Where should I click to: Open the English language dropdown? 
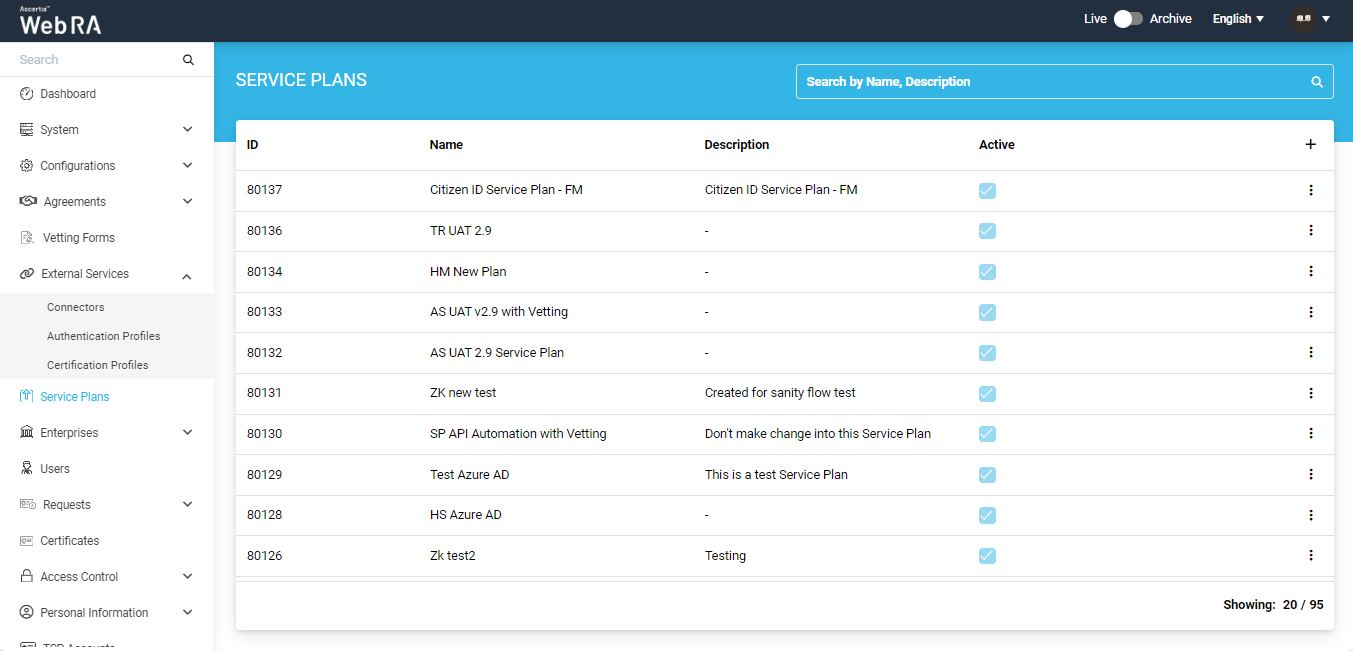point(1238,19)
